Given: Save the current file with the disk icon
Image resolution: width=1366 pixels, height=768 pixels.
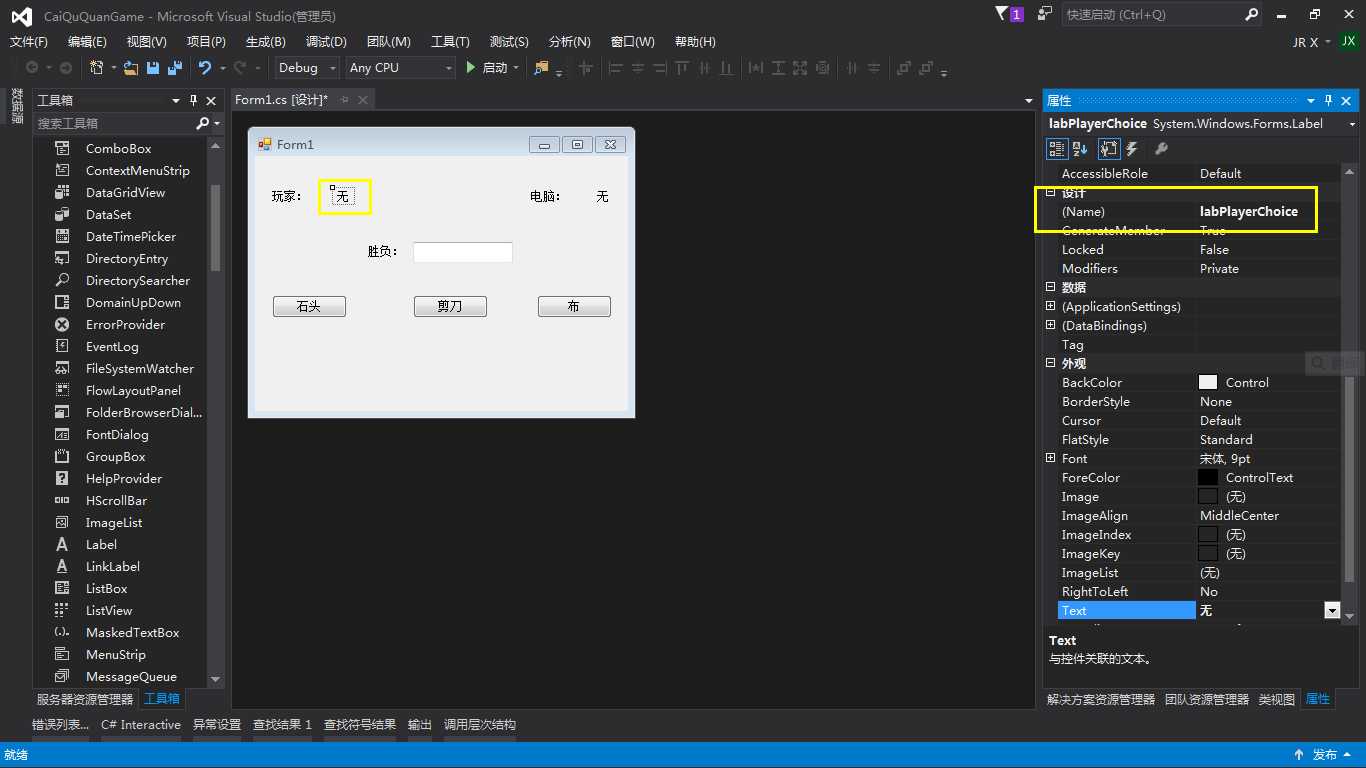Looking at the screenshot, I should (153, 68).
